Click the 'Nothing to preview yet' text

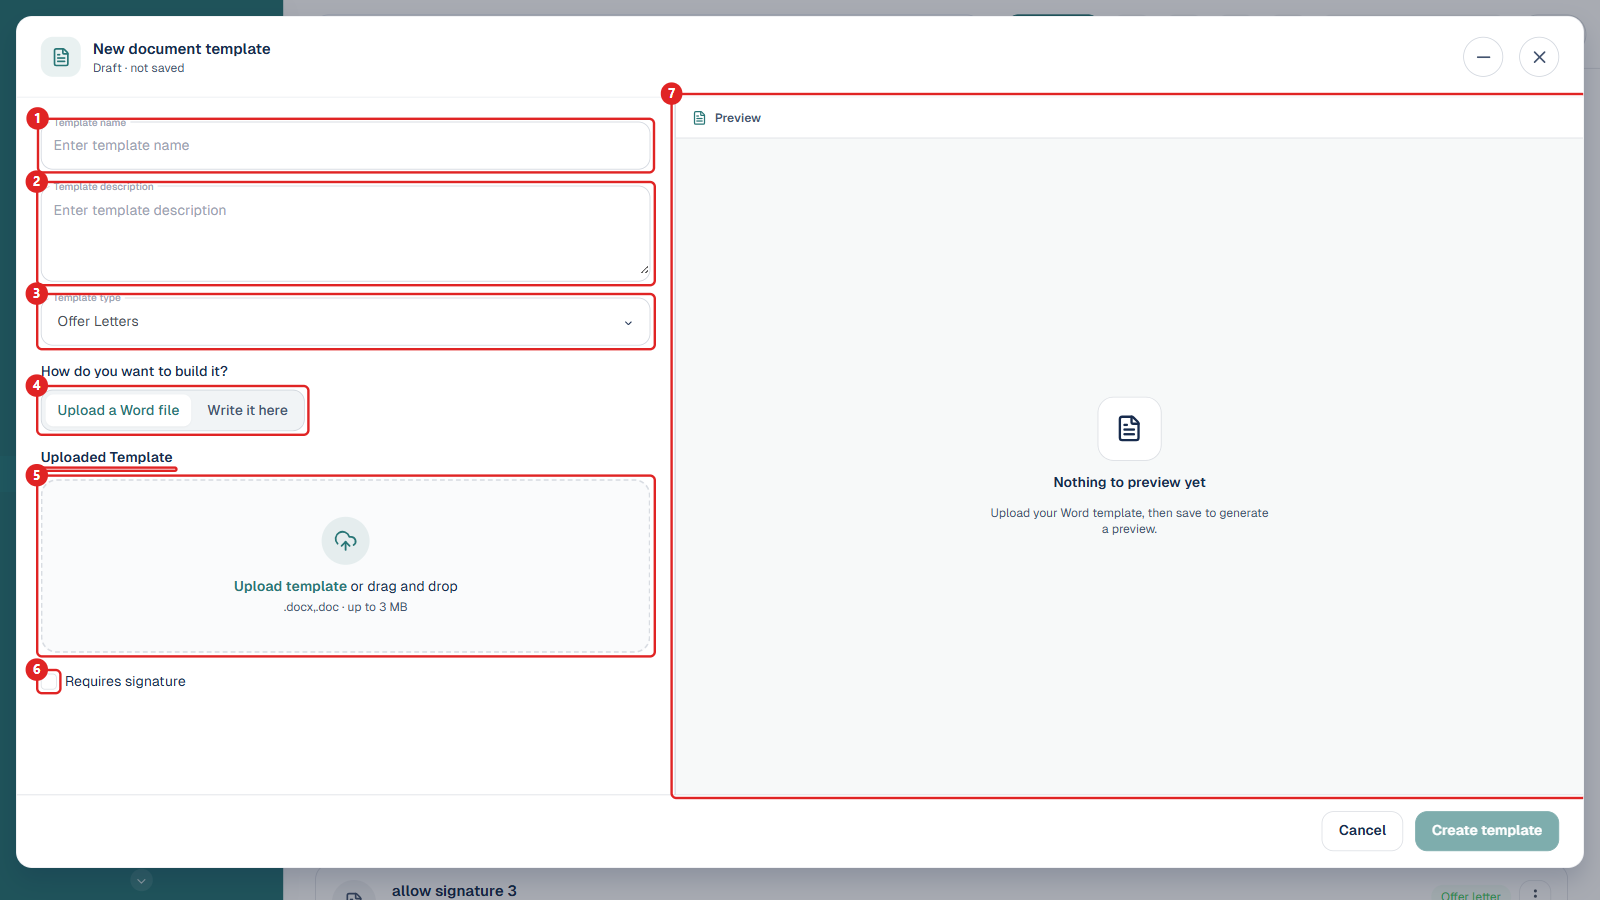coord(1129,483)
